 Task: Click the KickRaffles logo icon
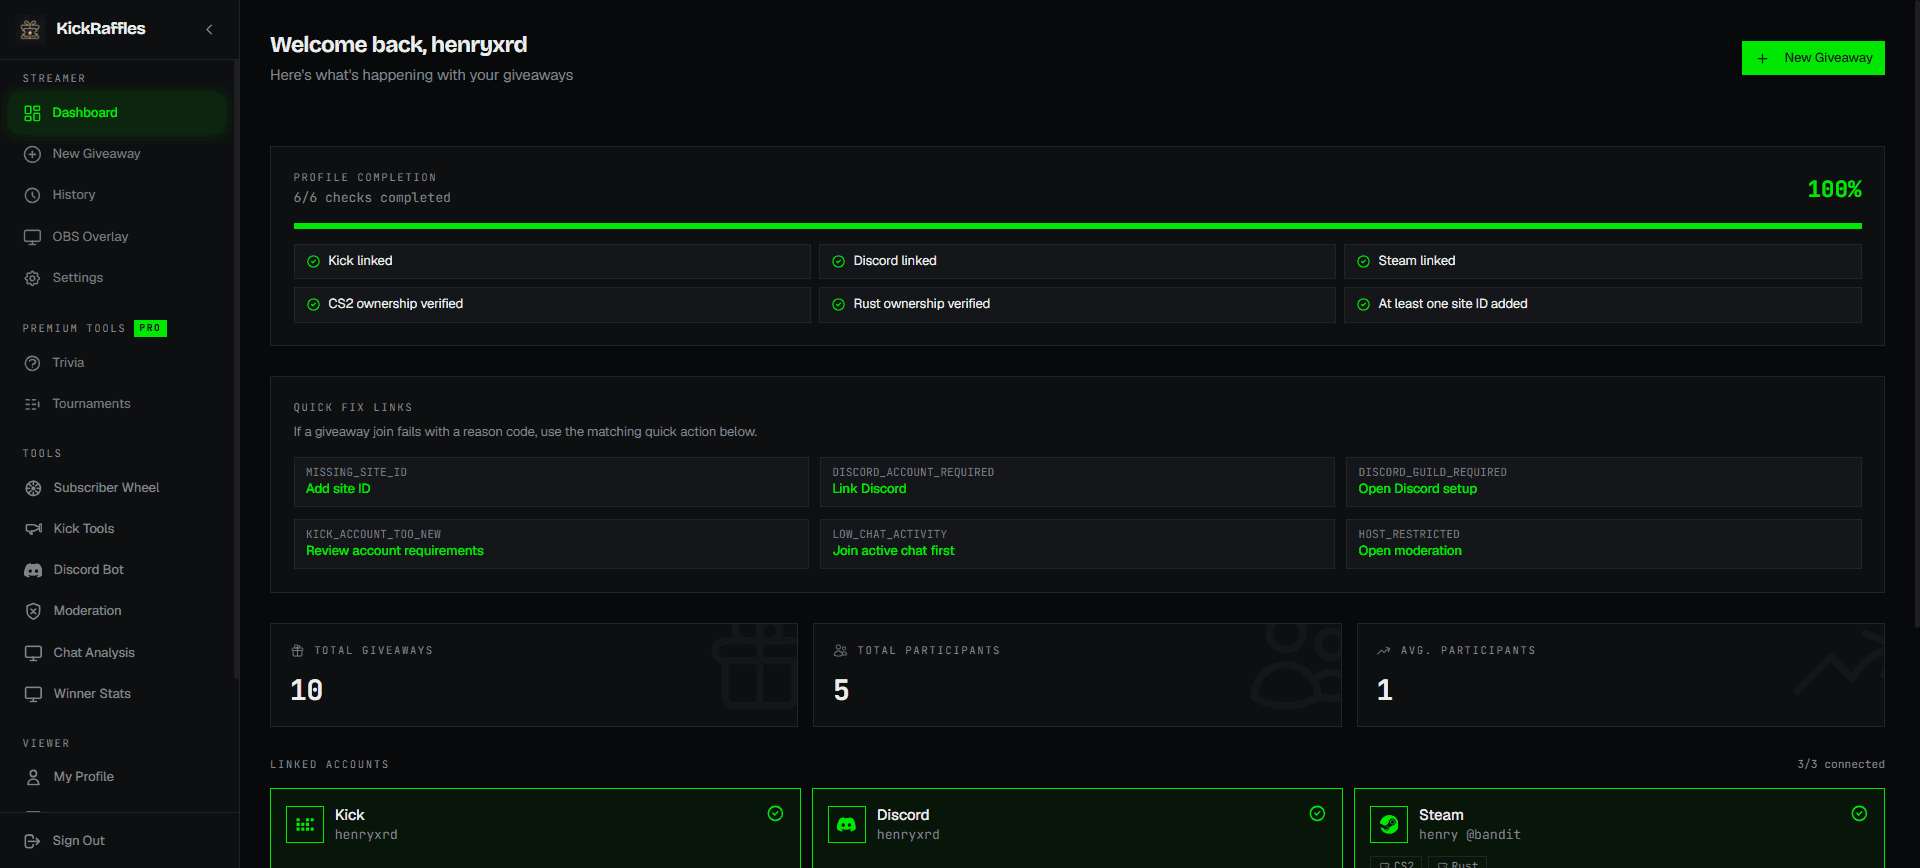point(31,29)
